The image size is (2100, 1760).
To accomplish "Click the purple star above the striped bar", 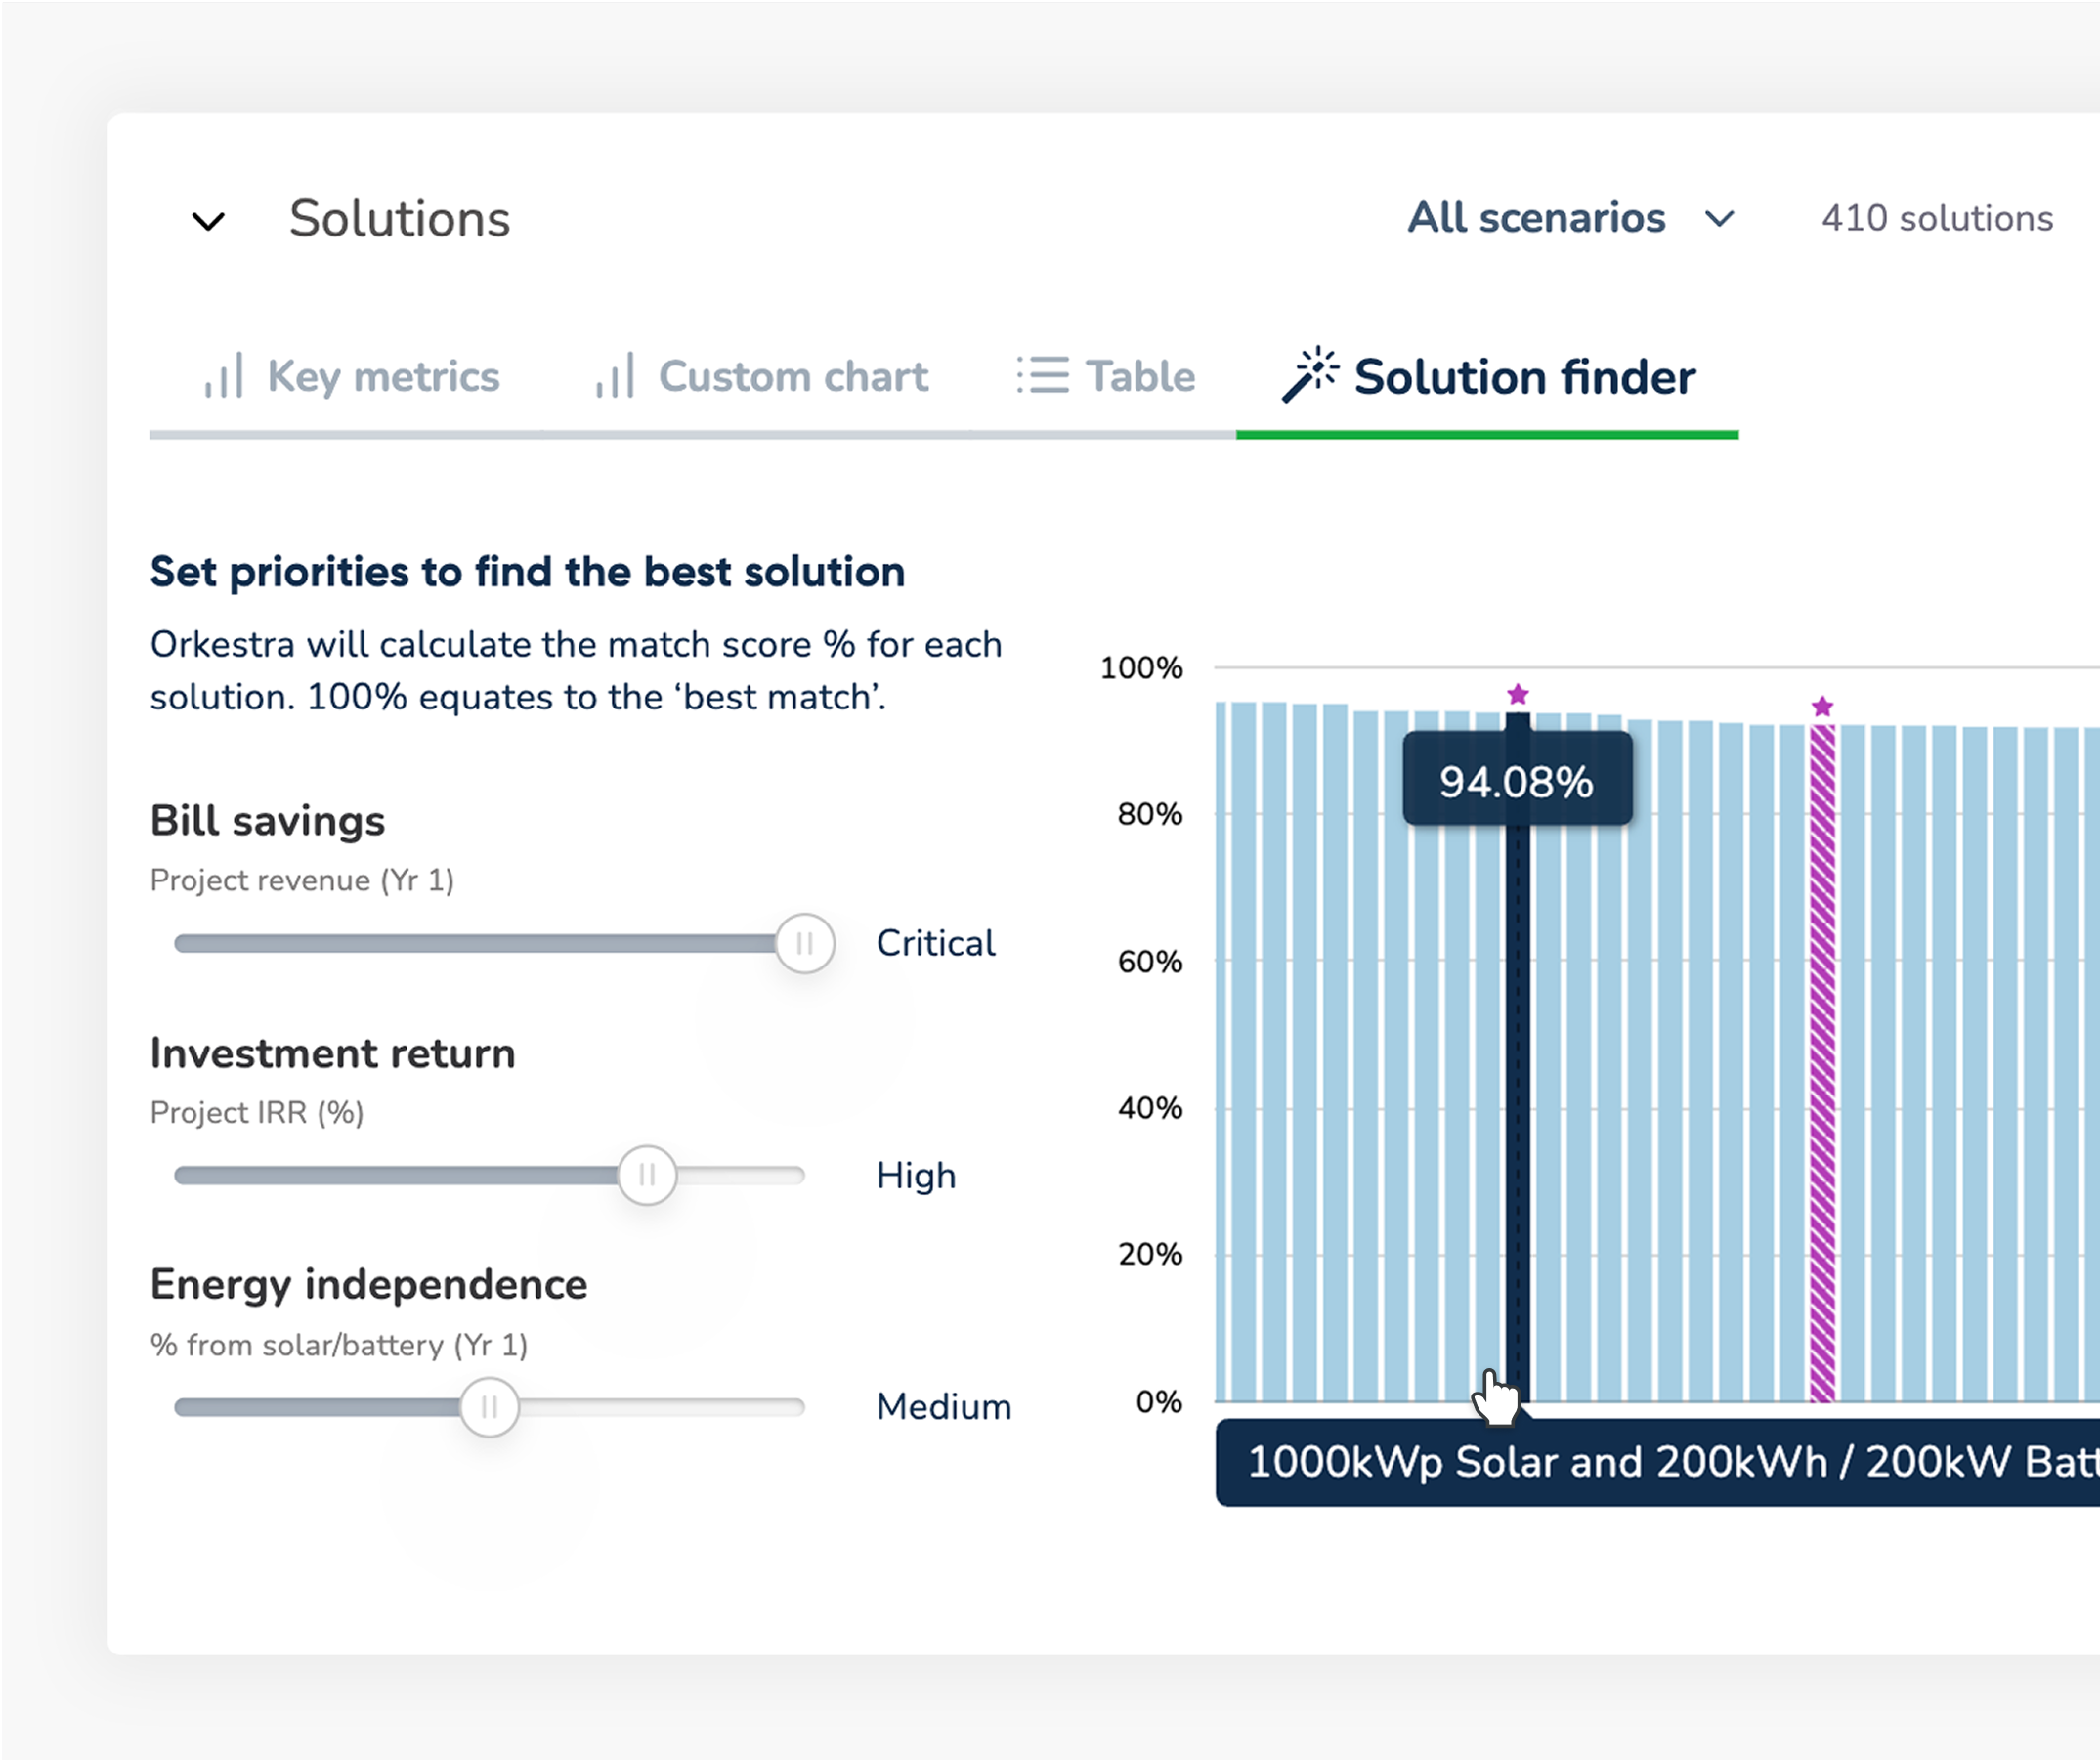I will (1823, 707).
